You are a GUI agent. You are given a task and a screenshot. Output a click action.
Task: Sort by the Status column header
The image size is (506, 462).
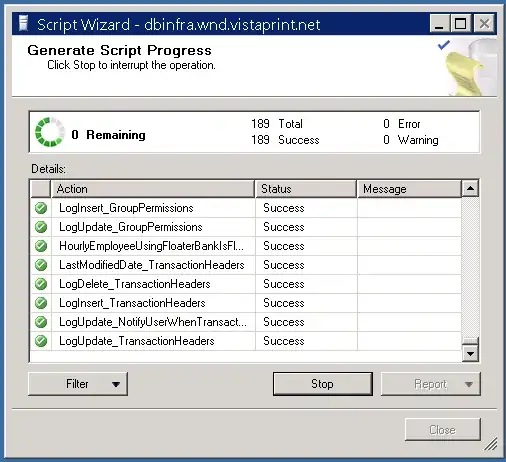306,189
